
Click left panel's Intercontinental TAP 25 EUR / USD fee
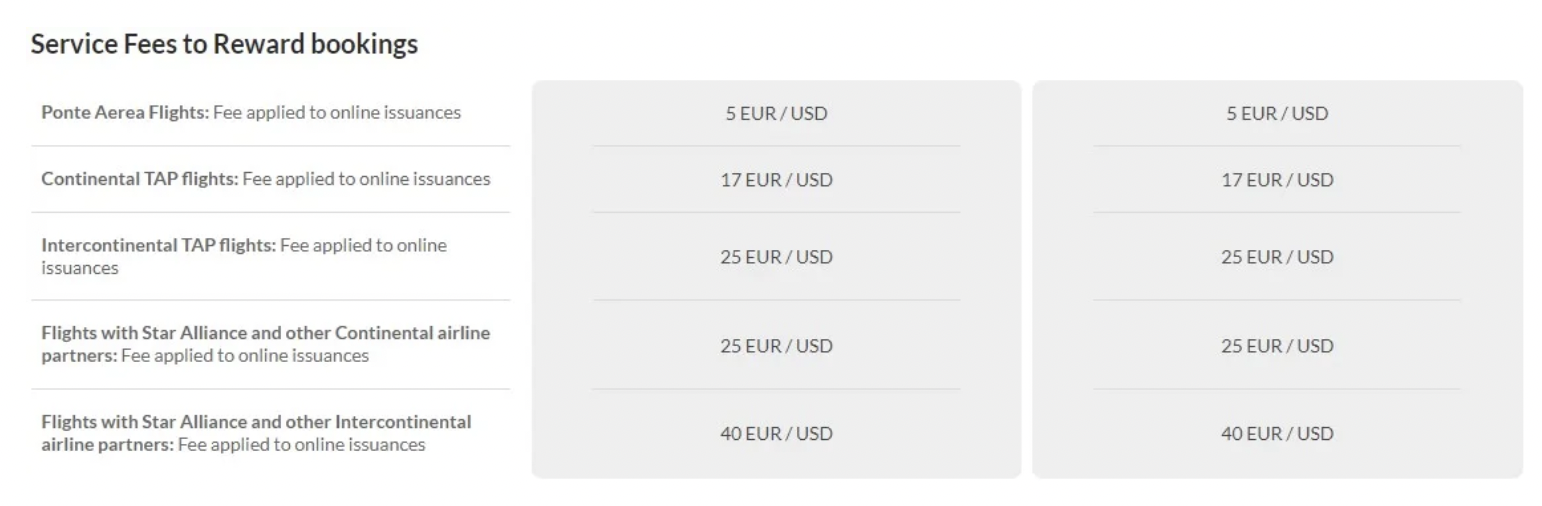tap(776, 257)
